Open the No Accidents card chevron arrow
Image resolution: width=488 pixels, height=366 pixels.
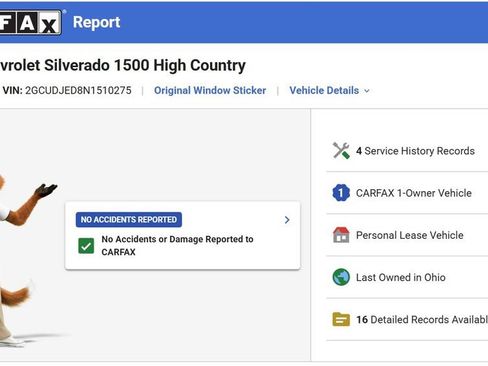tap(287, 220)
